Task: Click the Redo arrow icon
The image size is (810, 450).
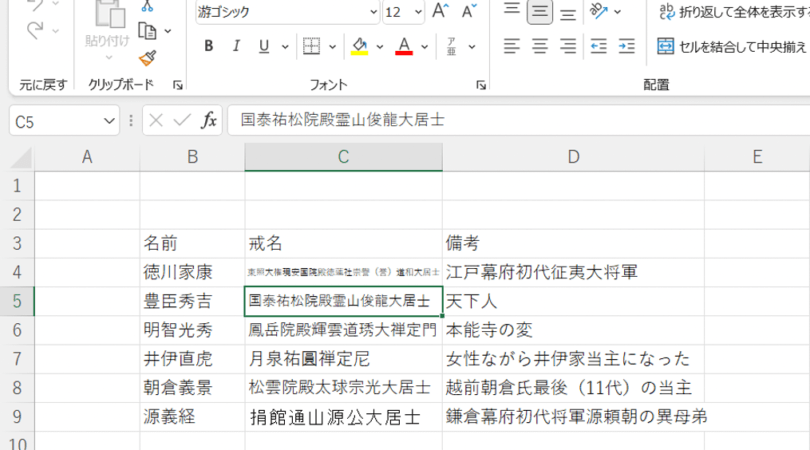Action: [x=35, y=30]
